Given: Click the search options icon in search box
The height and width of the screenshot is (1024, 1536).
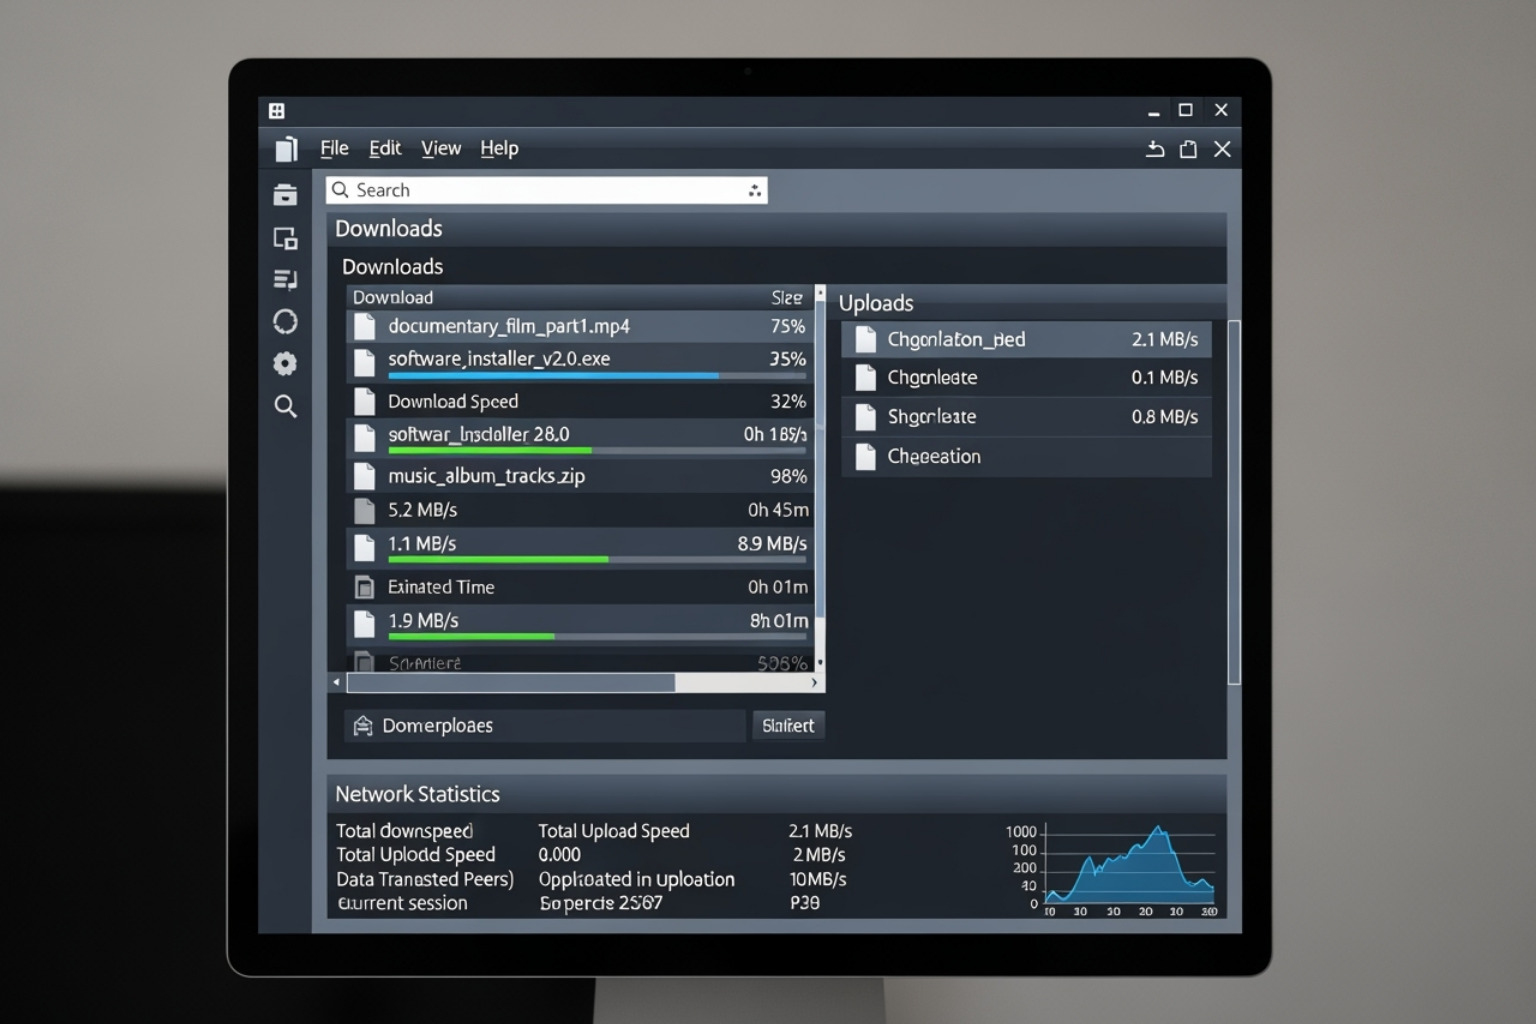Looking at the screenshot, I should tap(755, 191).
